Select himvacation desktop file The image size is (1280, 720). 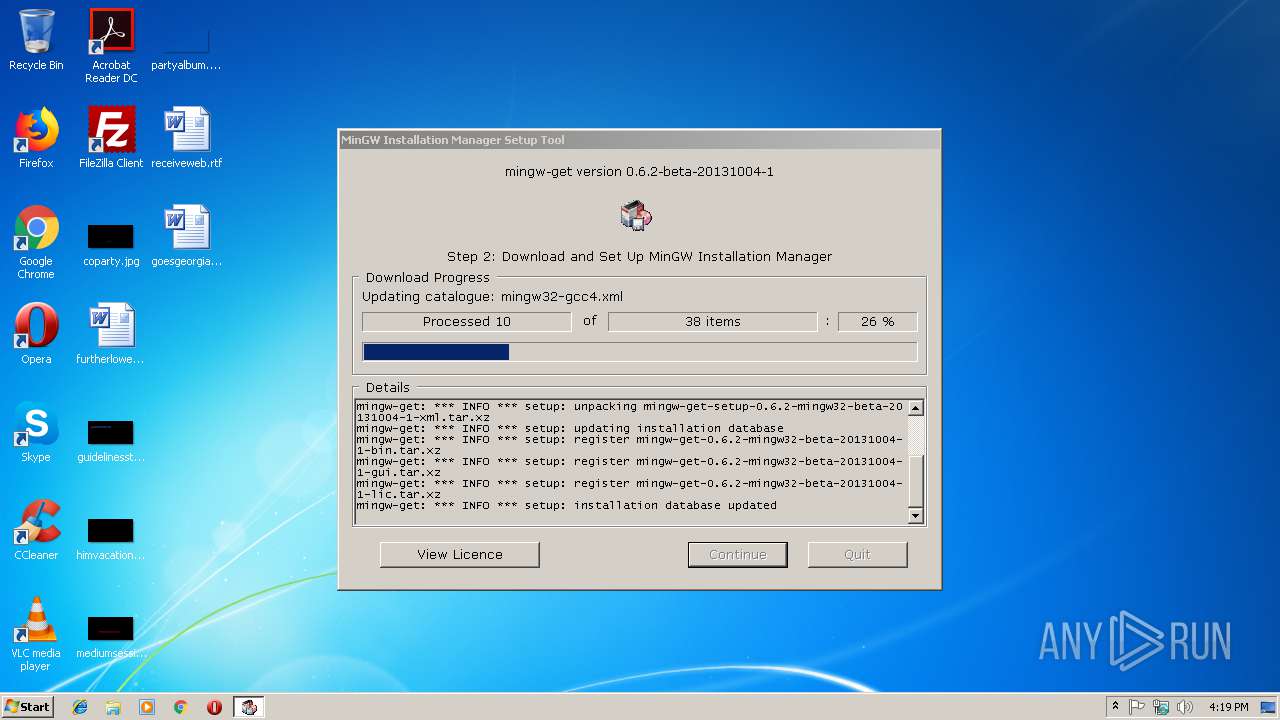111,538
